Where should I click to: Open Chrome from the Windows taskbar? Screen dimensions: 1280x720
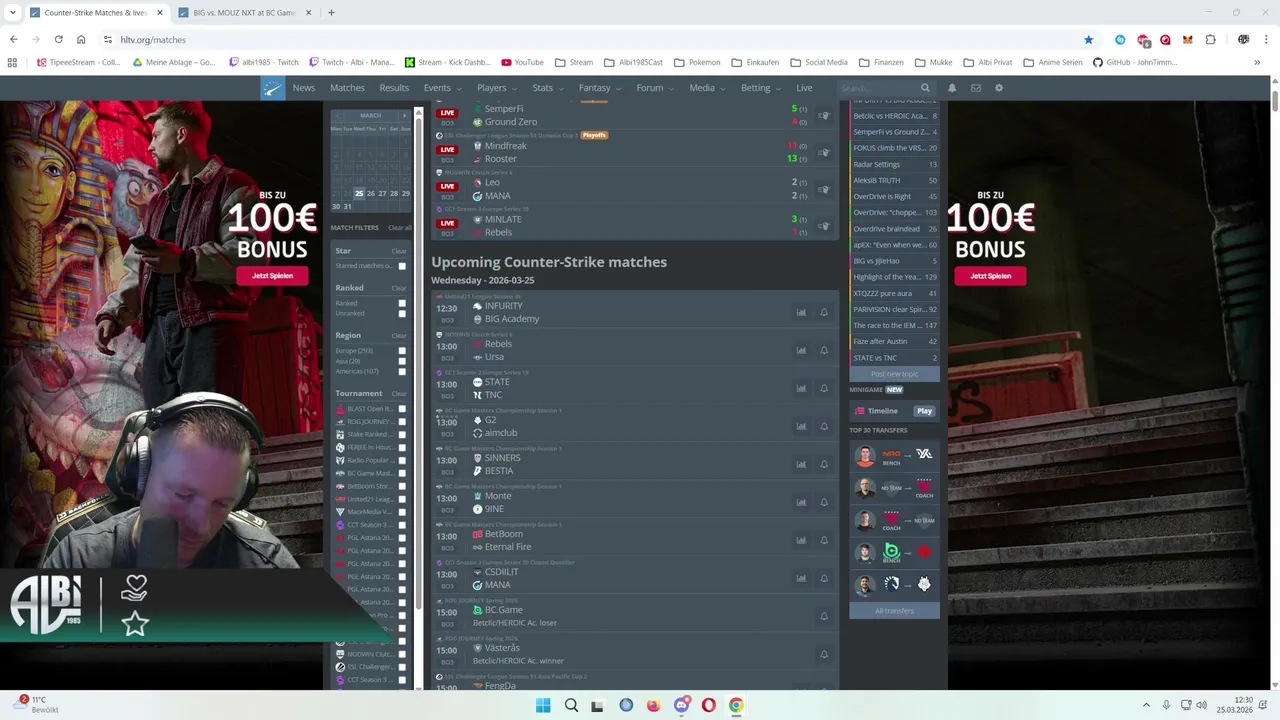pyautogui.click(x=736, y=705)
